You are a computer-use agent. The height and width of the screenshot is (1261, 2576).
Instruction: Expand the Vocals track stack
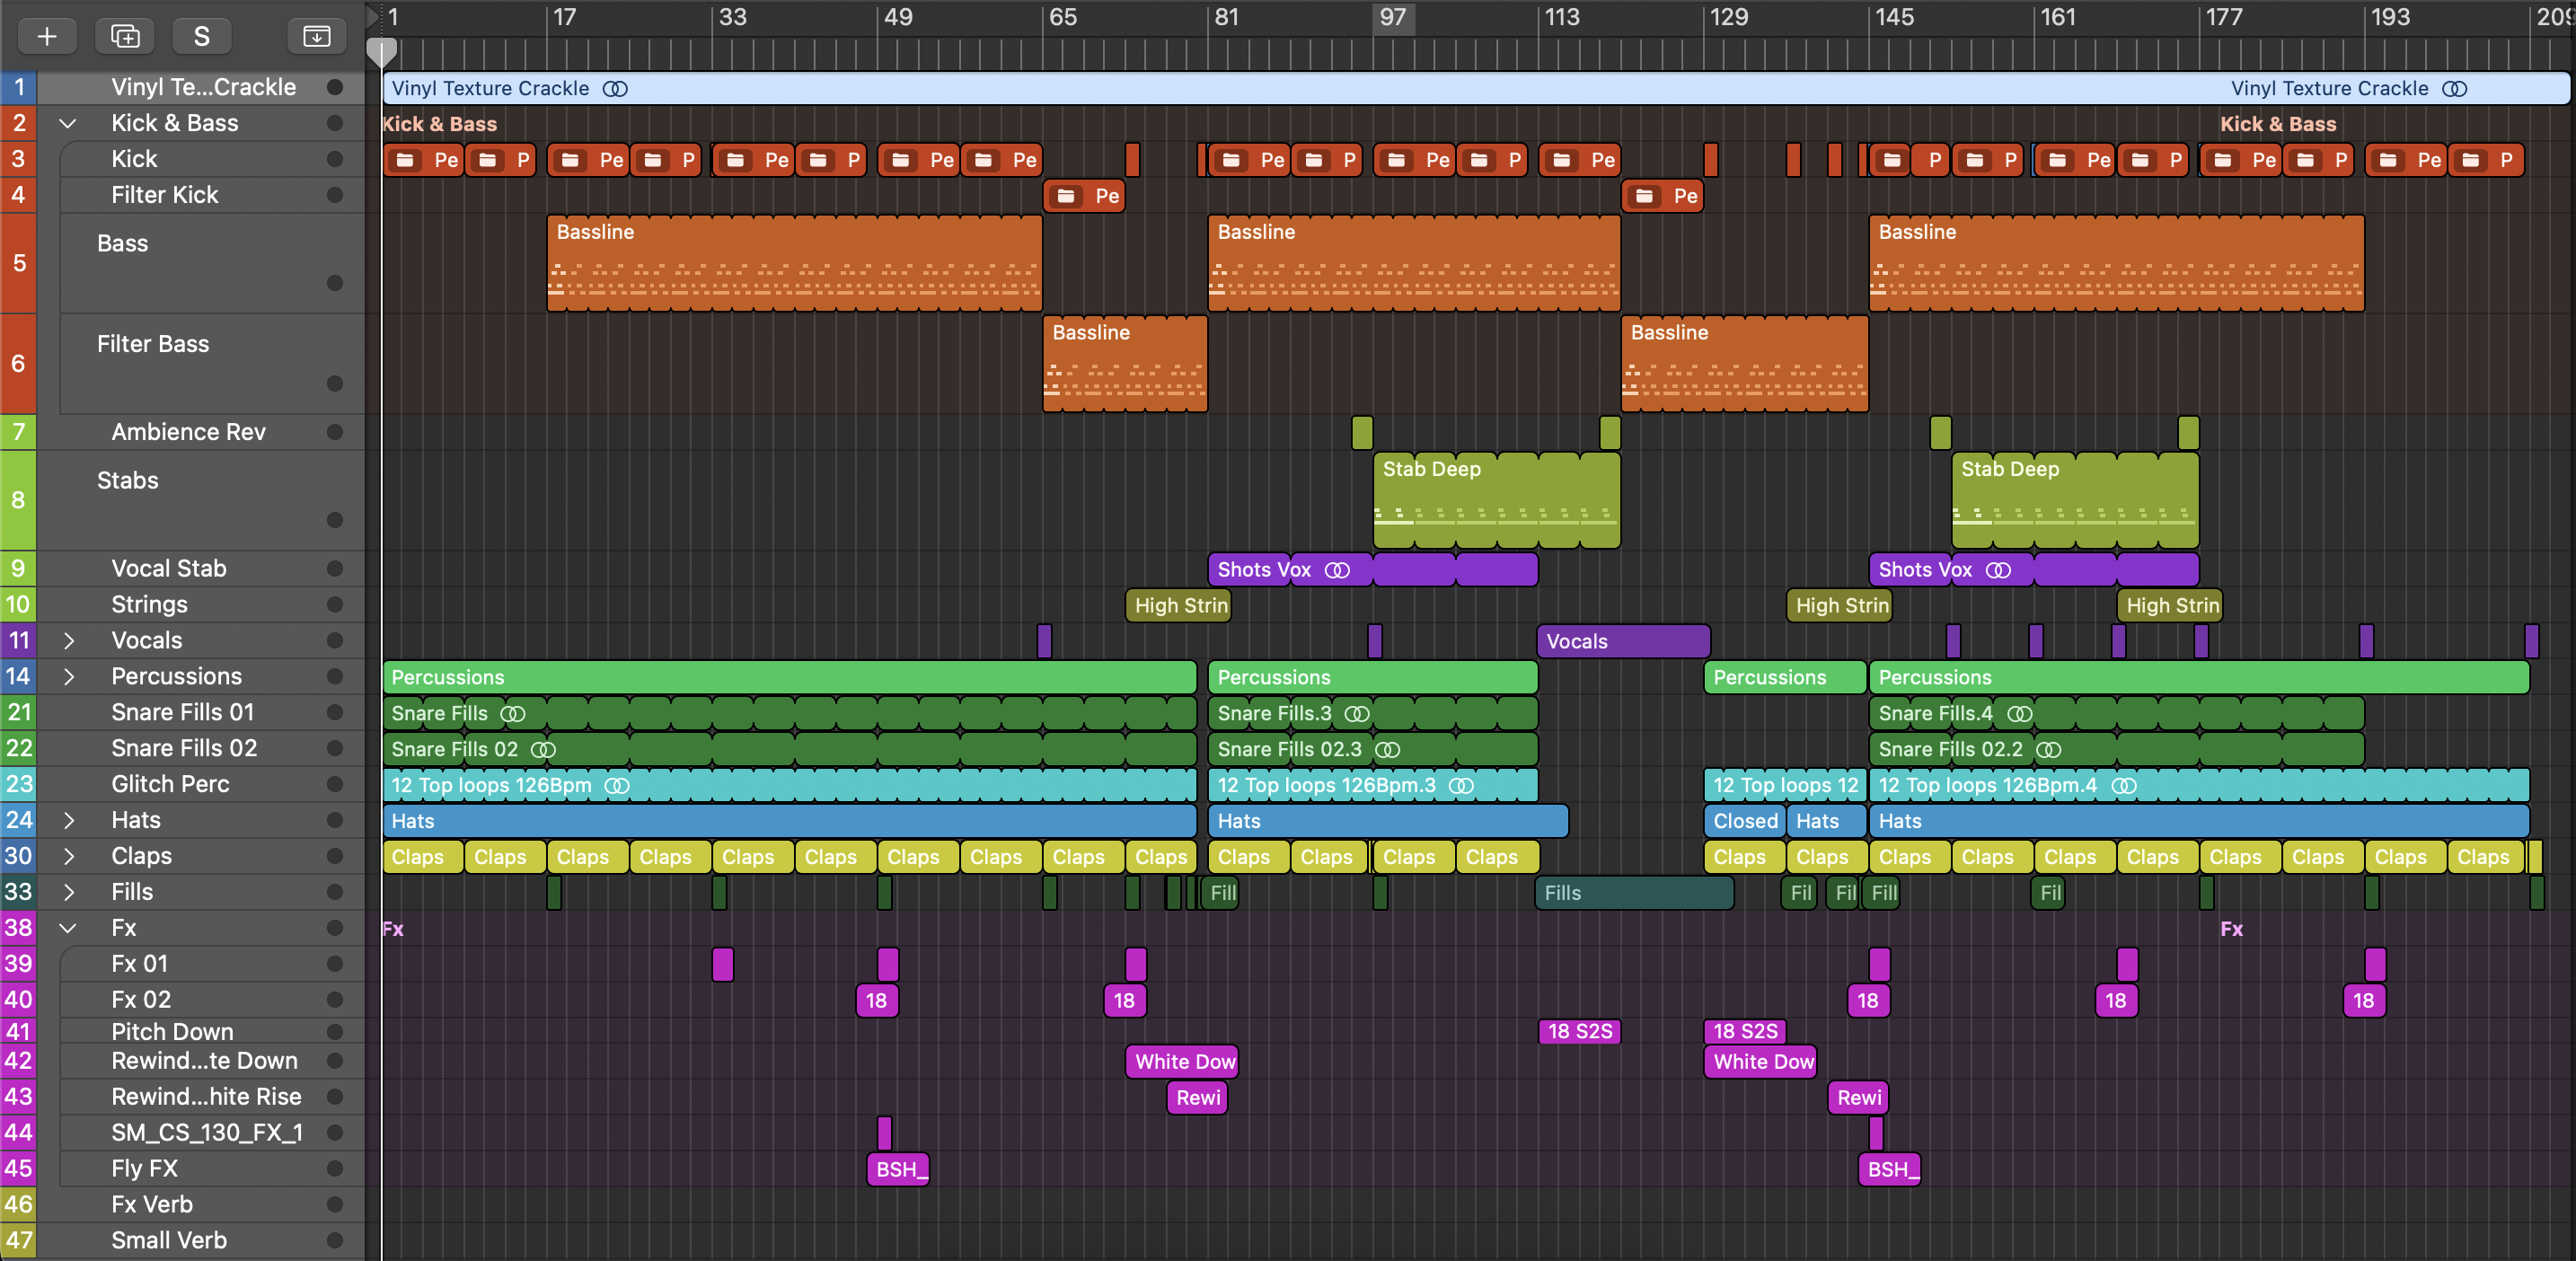coord(68,640)
